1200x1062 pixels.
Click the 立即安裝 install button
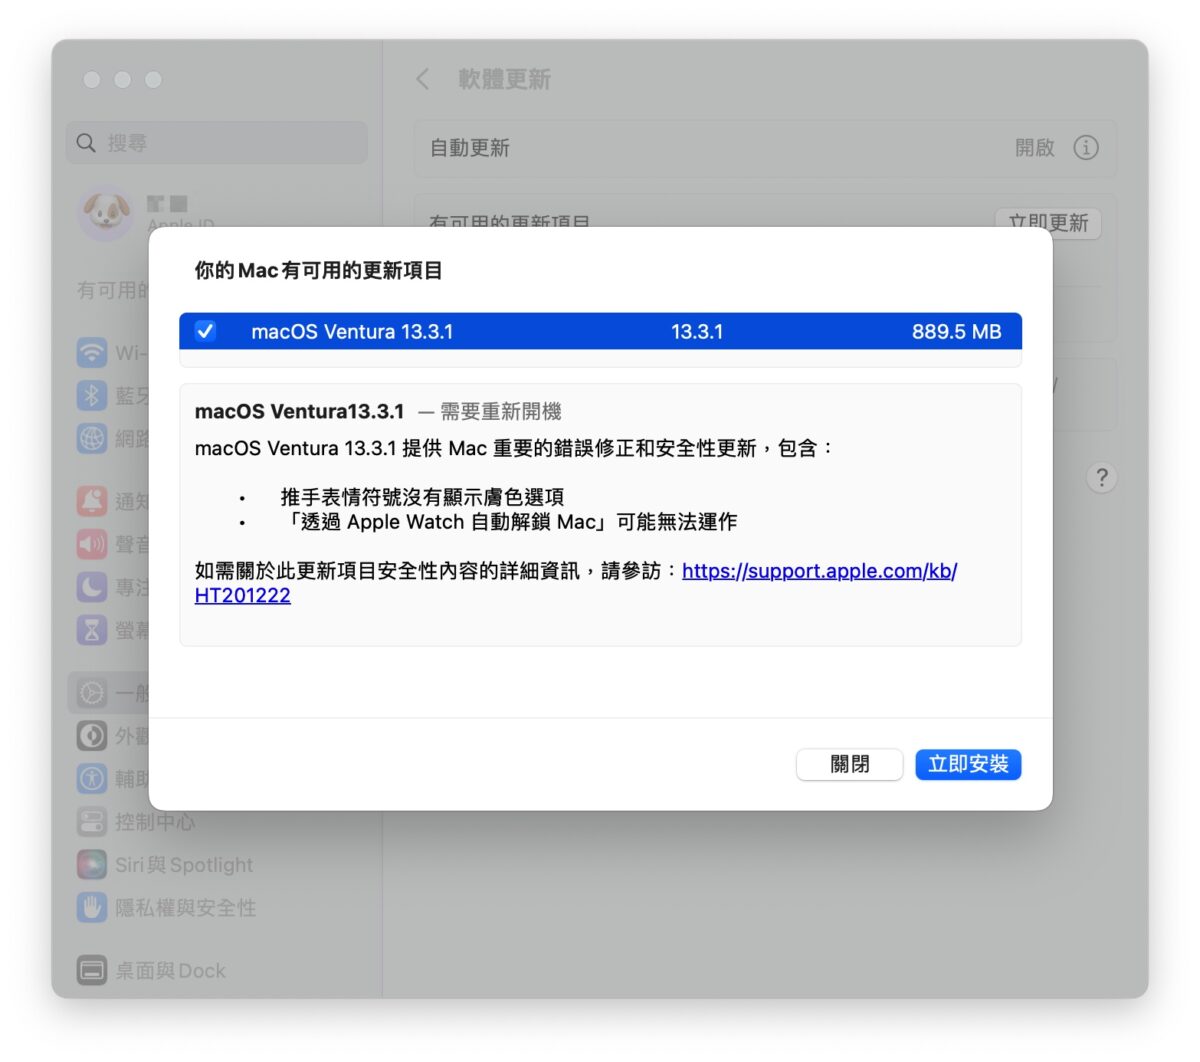pyautogui.click(x=967, y=764)
